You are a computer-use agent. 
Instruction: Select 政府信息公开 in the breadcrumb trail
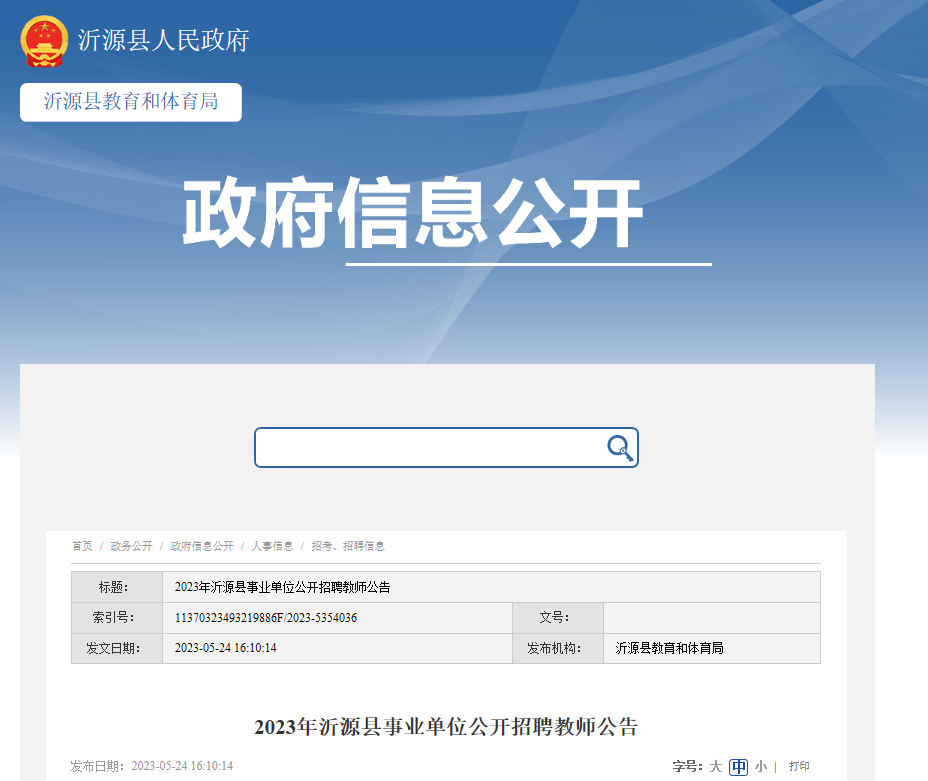tap(202, 546)
